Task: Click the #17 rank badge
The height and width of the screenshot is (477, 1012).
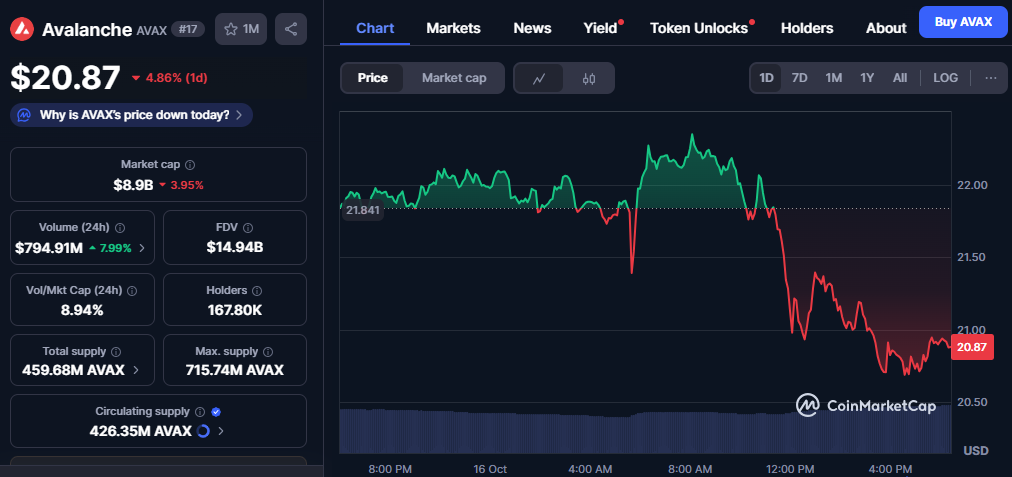Action: [x=188, y=29]
